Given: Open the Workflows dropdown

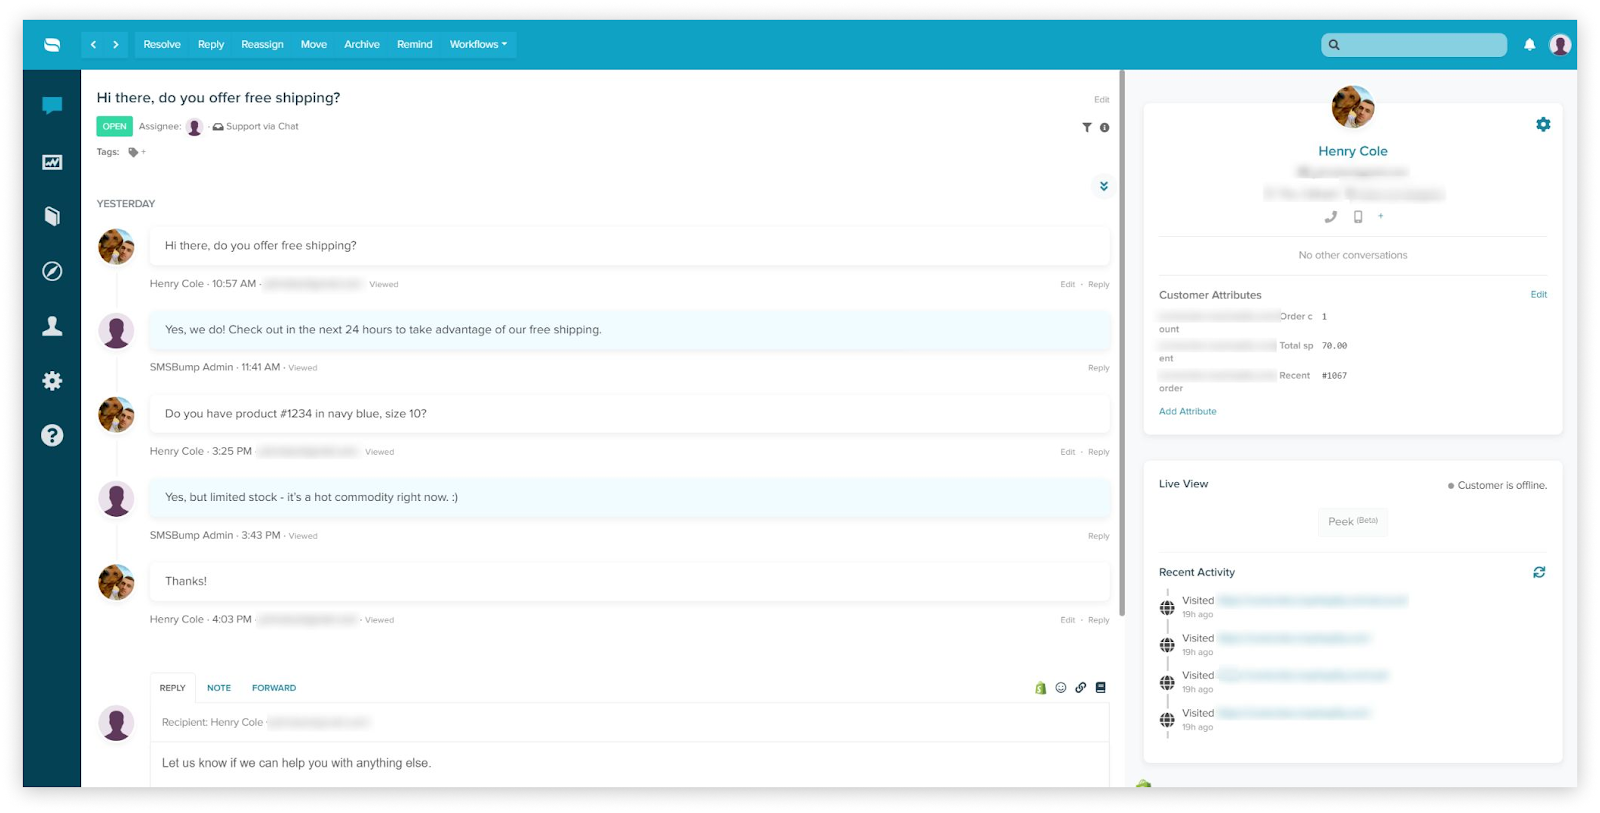Looking at the screenshot, I should point(478,44).
